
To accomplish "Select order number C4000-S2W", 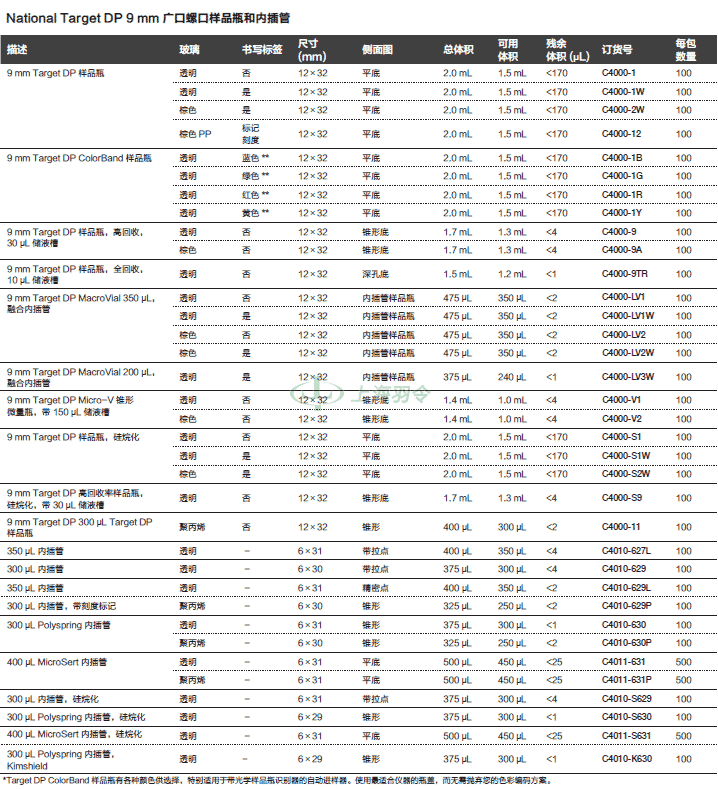I will [626, 474].
